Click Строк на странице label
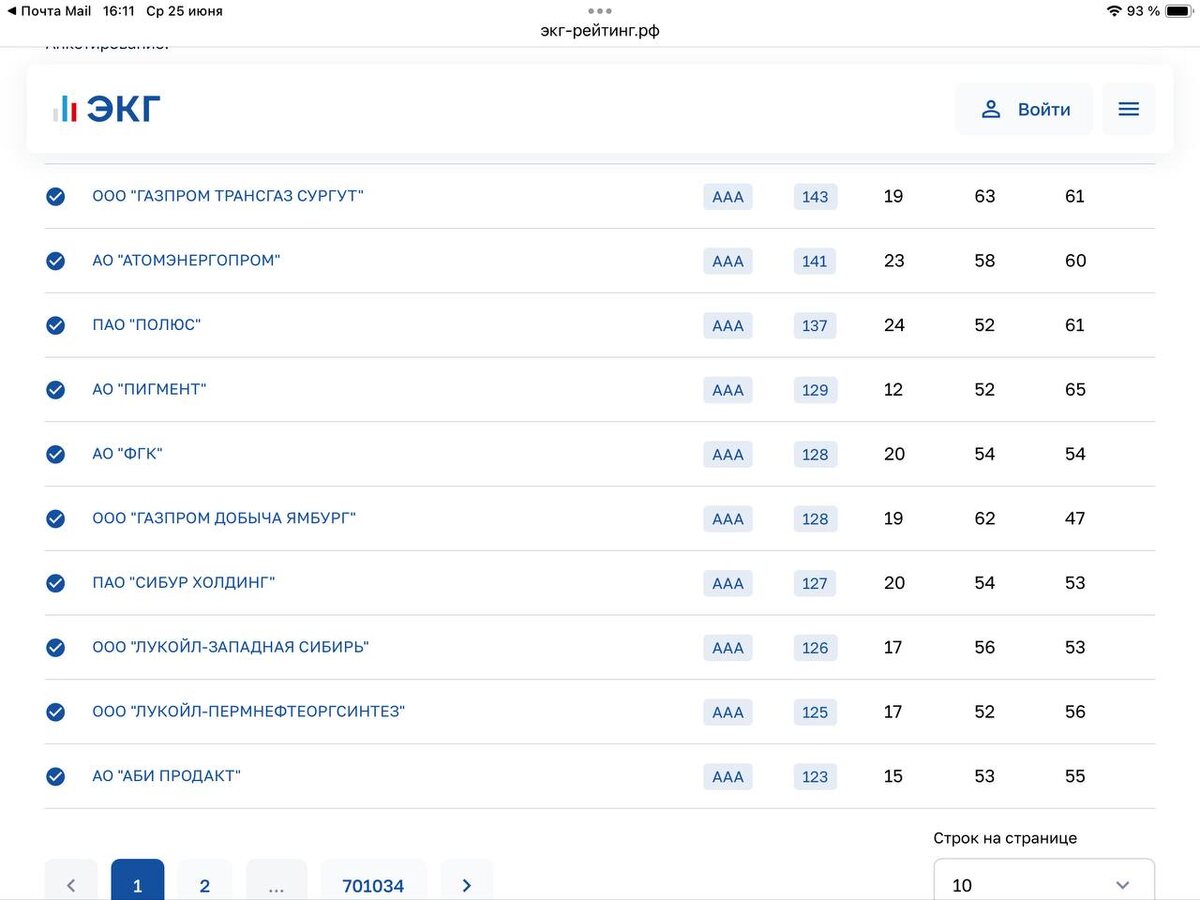Screen dimensions: 1200x900 point(1005,838)
